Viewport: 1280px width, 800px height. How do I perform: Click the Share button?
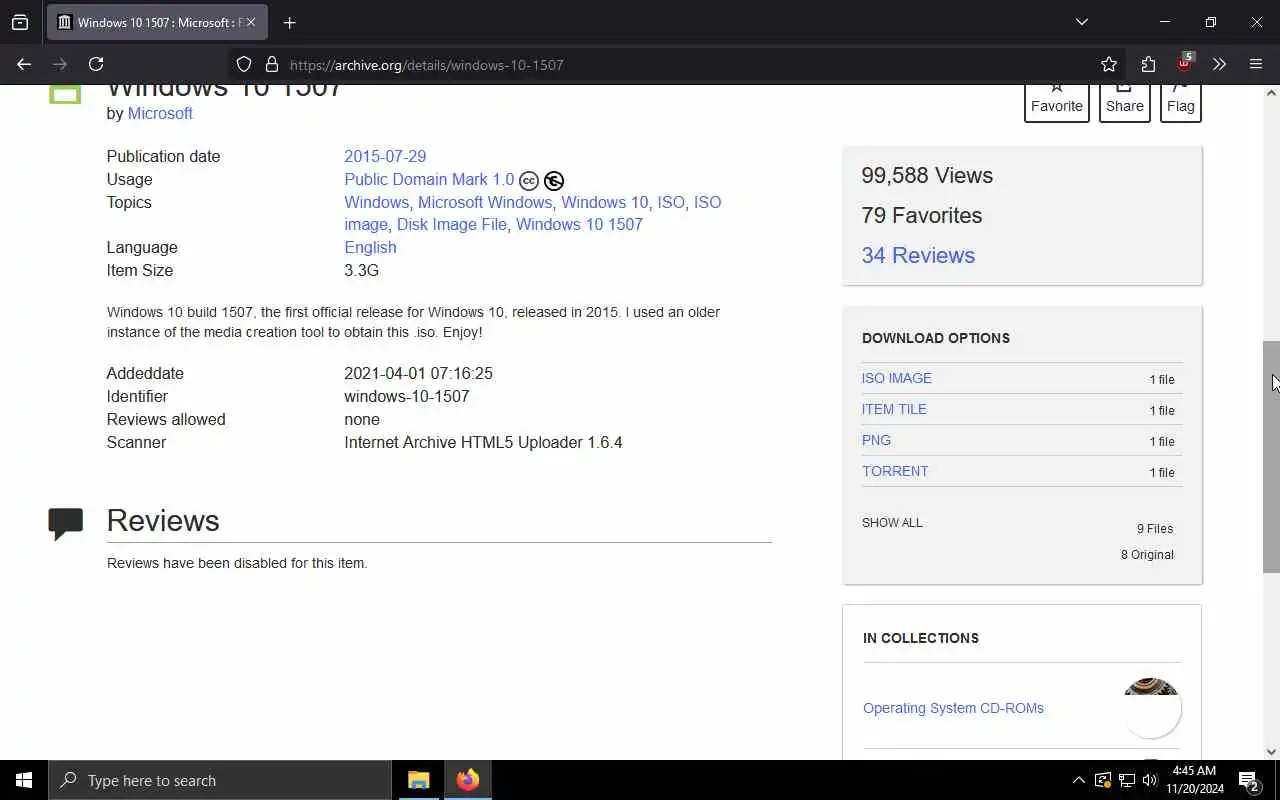1124,102
